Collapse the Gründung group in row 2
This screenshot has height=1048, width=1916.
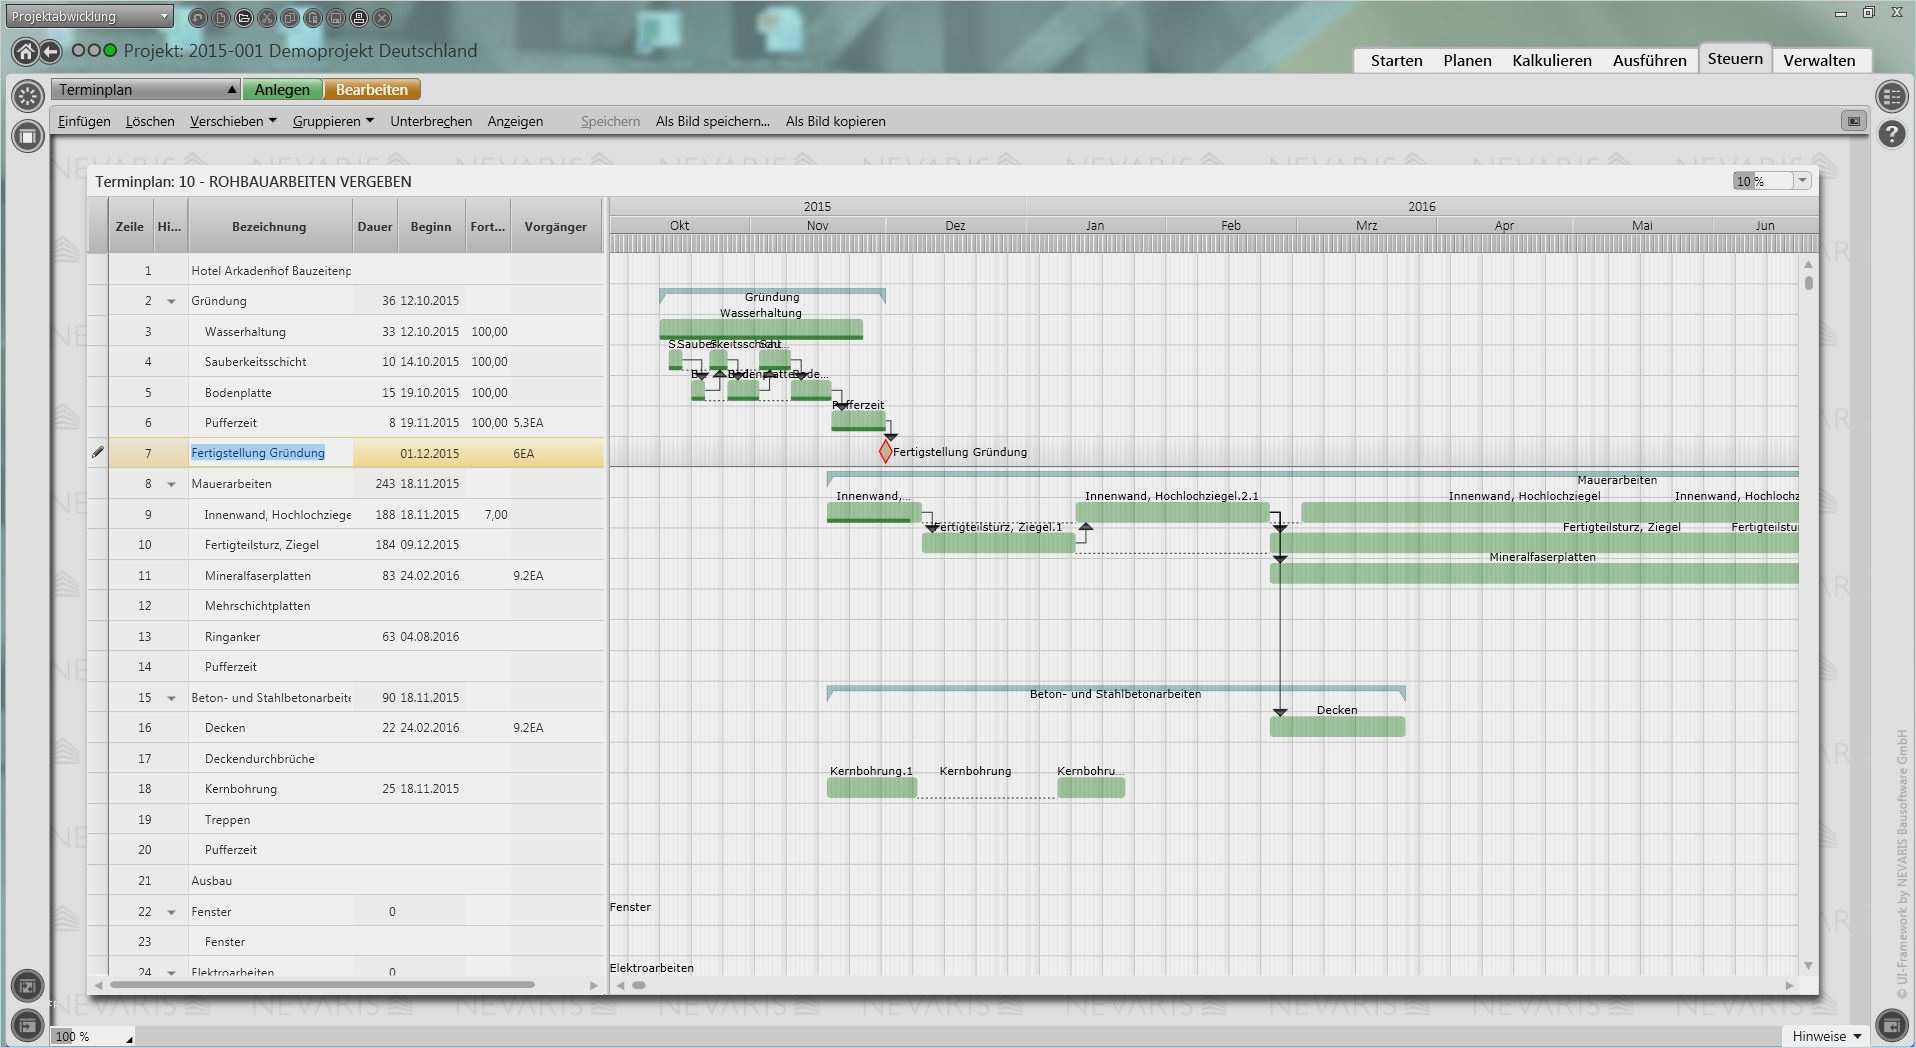pos(171,302)
